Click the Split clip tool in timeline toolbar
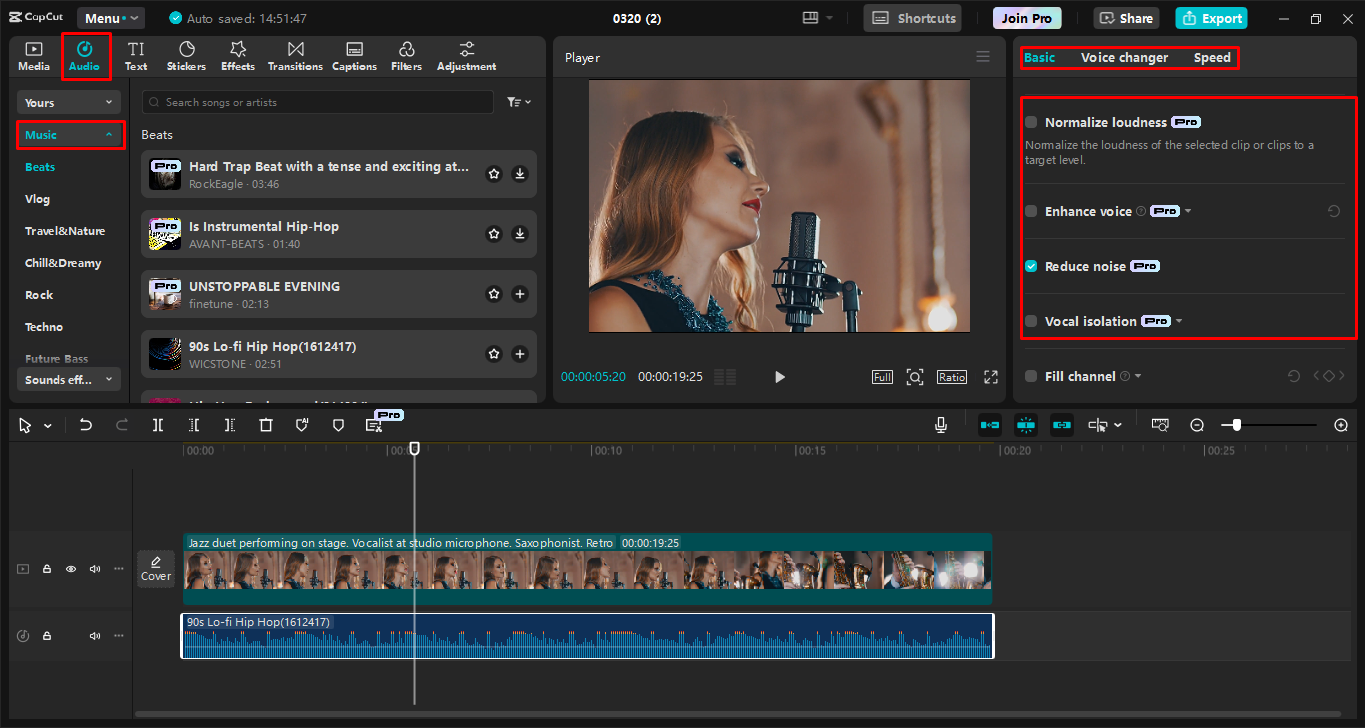 click(158, 425)
